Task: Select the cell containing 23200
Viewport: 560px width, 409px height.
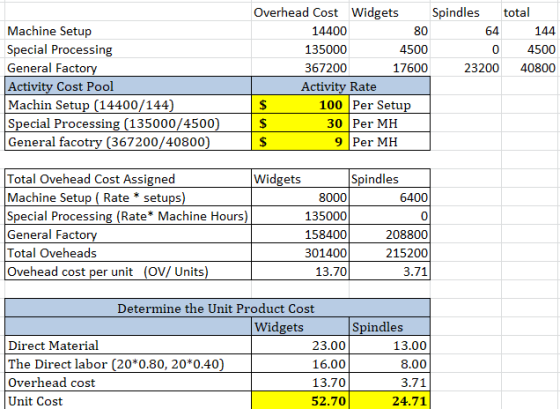Action: click(x=466, y=68)
